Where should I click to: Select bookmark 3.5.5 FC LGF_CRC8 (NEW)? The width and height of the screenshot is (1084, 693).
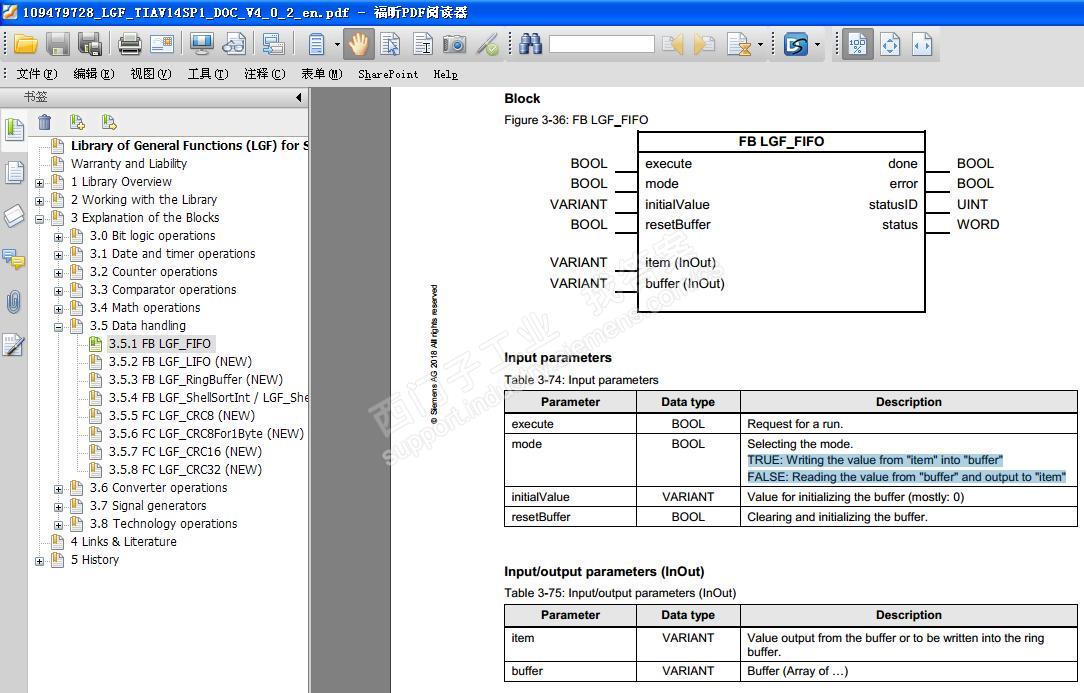[x=181, y=416]
